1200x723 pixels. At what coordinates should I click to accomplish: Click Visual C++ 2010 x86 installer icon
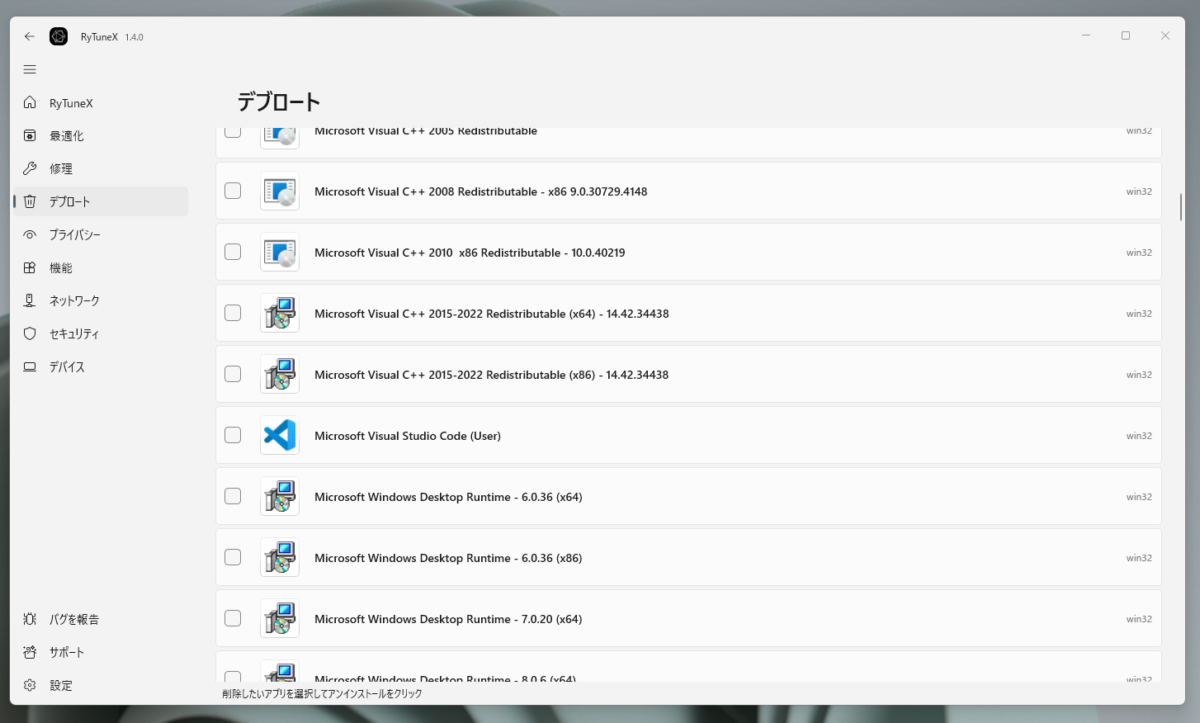[x=279, y=252]
